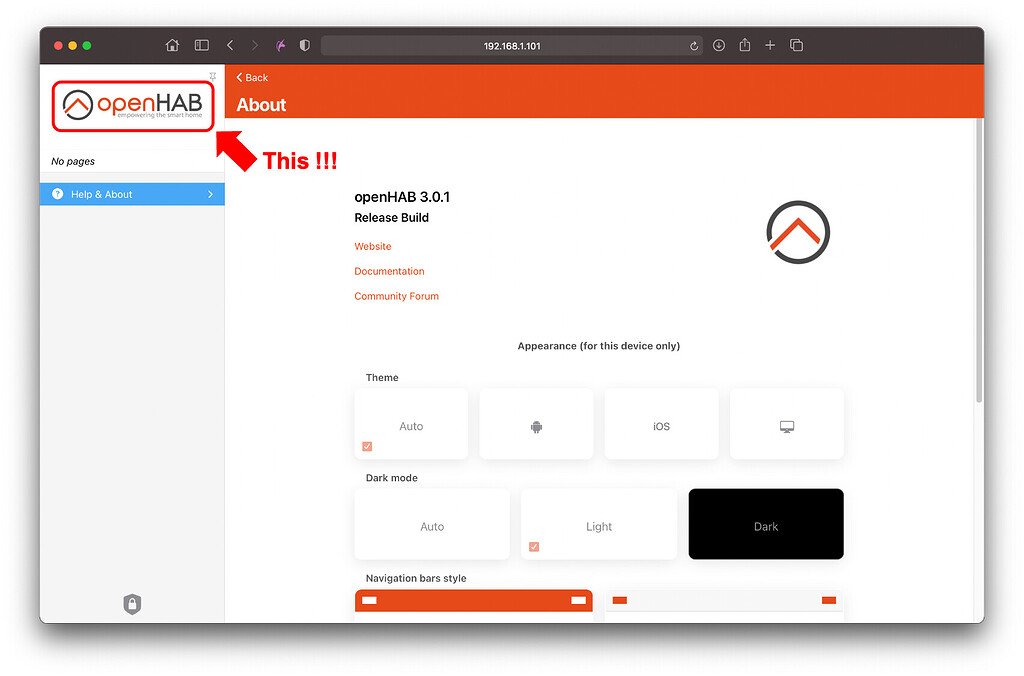Image resolution: width=1024 pixels, height=676 pixels.
Task: Select the orange navigation bars style swatch
Action: [473, 600]
